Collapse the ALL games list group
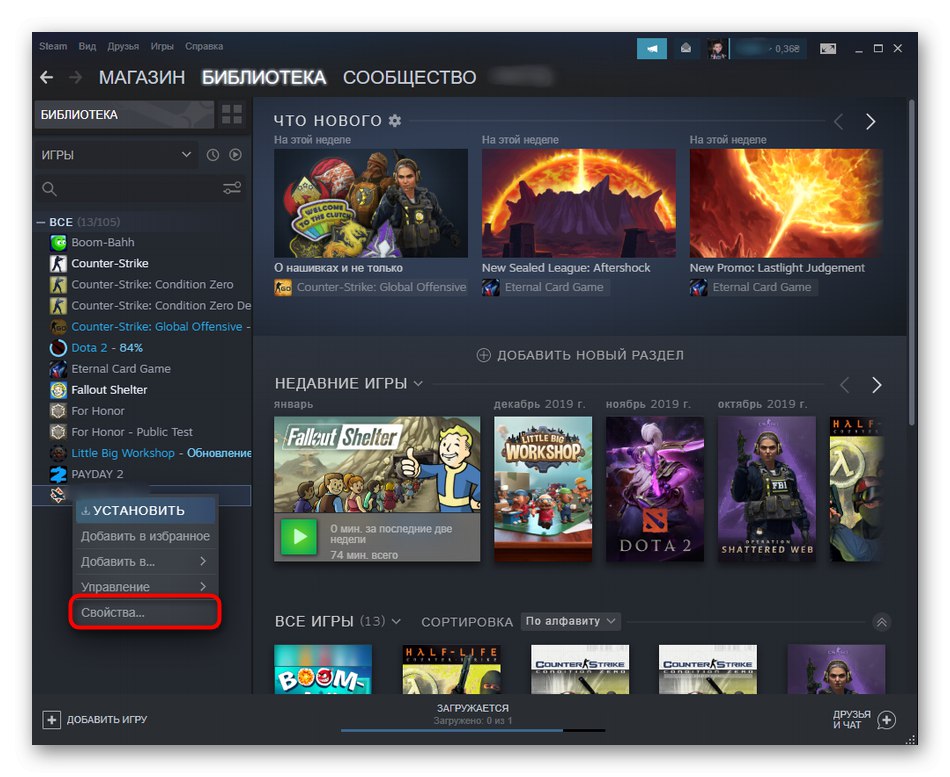 pyautogui.click(x=41, y=222)
